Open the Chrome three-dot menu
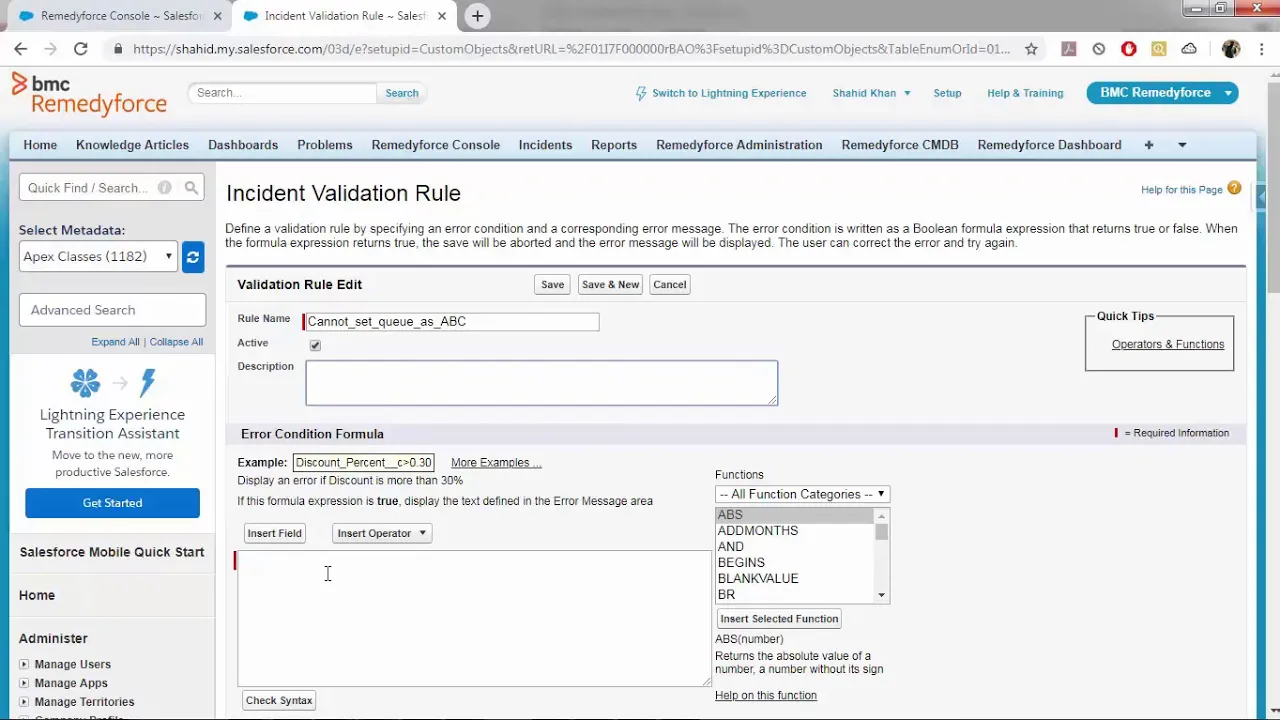The width and height of the screenshot is (1280, 720). click(x=1262, y=49)
